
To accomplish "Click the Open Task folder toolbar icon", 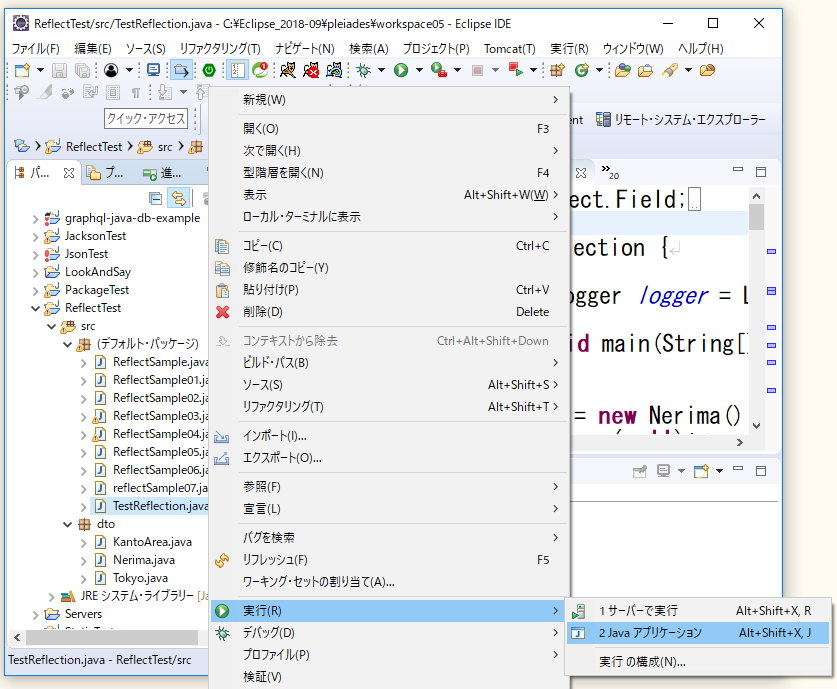I will pyautogui.click(x=645, y=70).
